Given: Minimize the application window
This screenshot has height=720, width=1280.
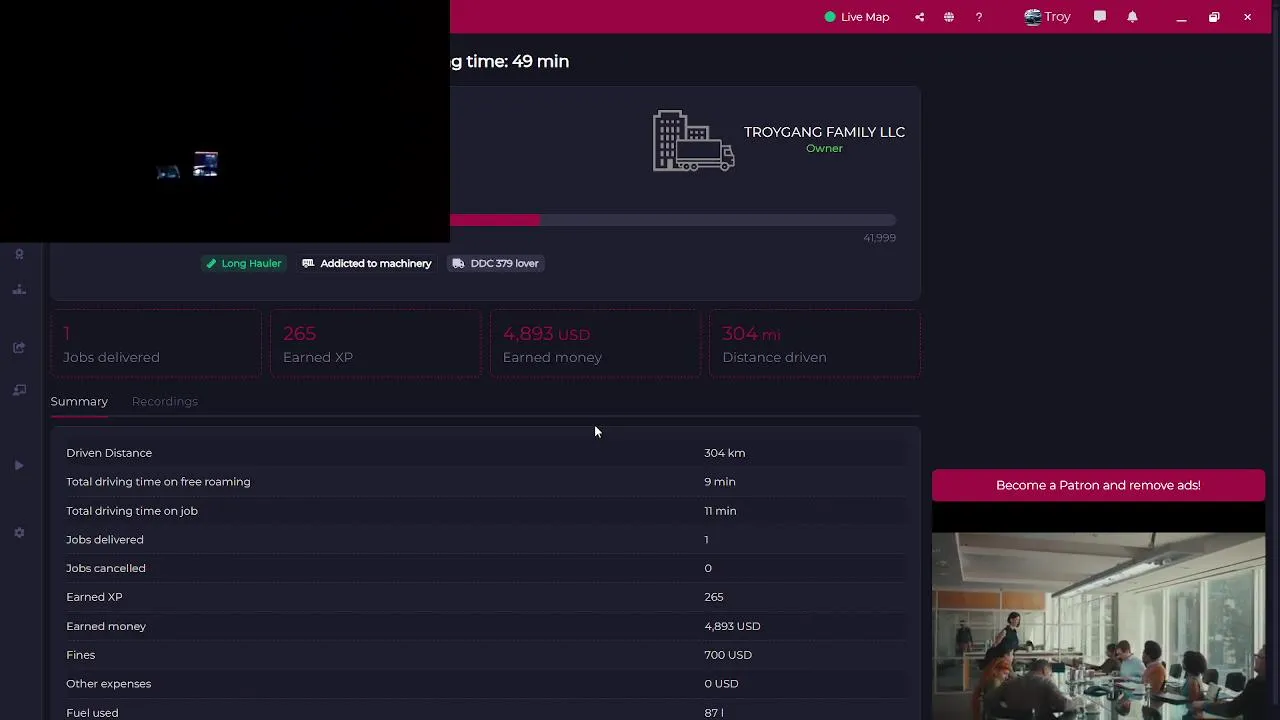Looking at the screenshot, I should [1181, 17].
